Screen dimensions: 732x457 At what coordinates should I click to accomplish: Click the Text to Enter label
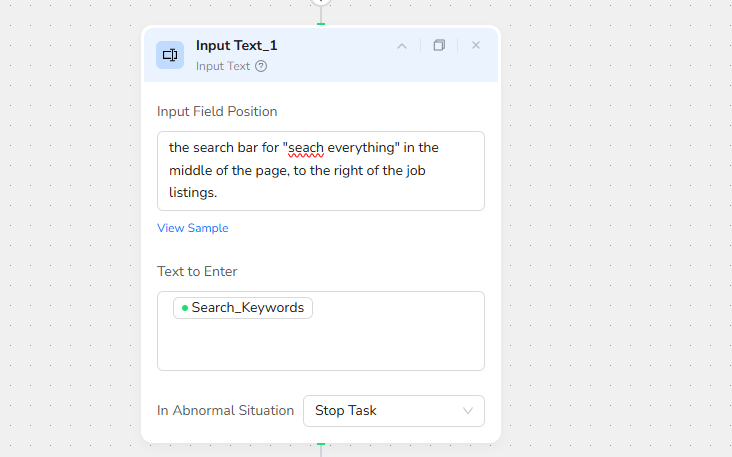197,271
